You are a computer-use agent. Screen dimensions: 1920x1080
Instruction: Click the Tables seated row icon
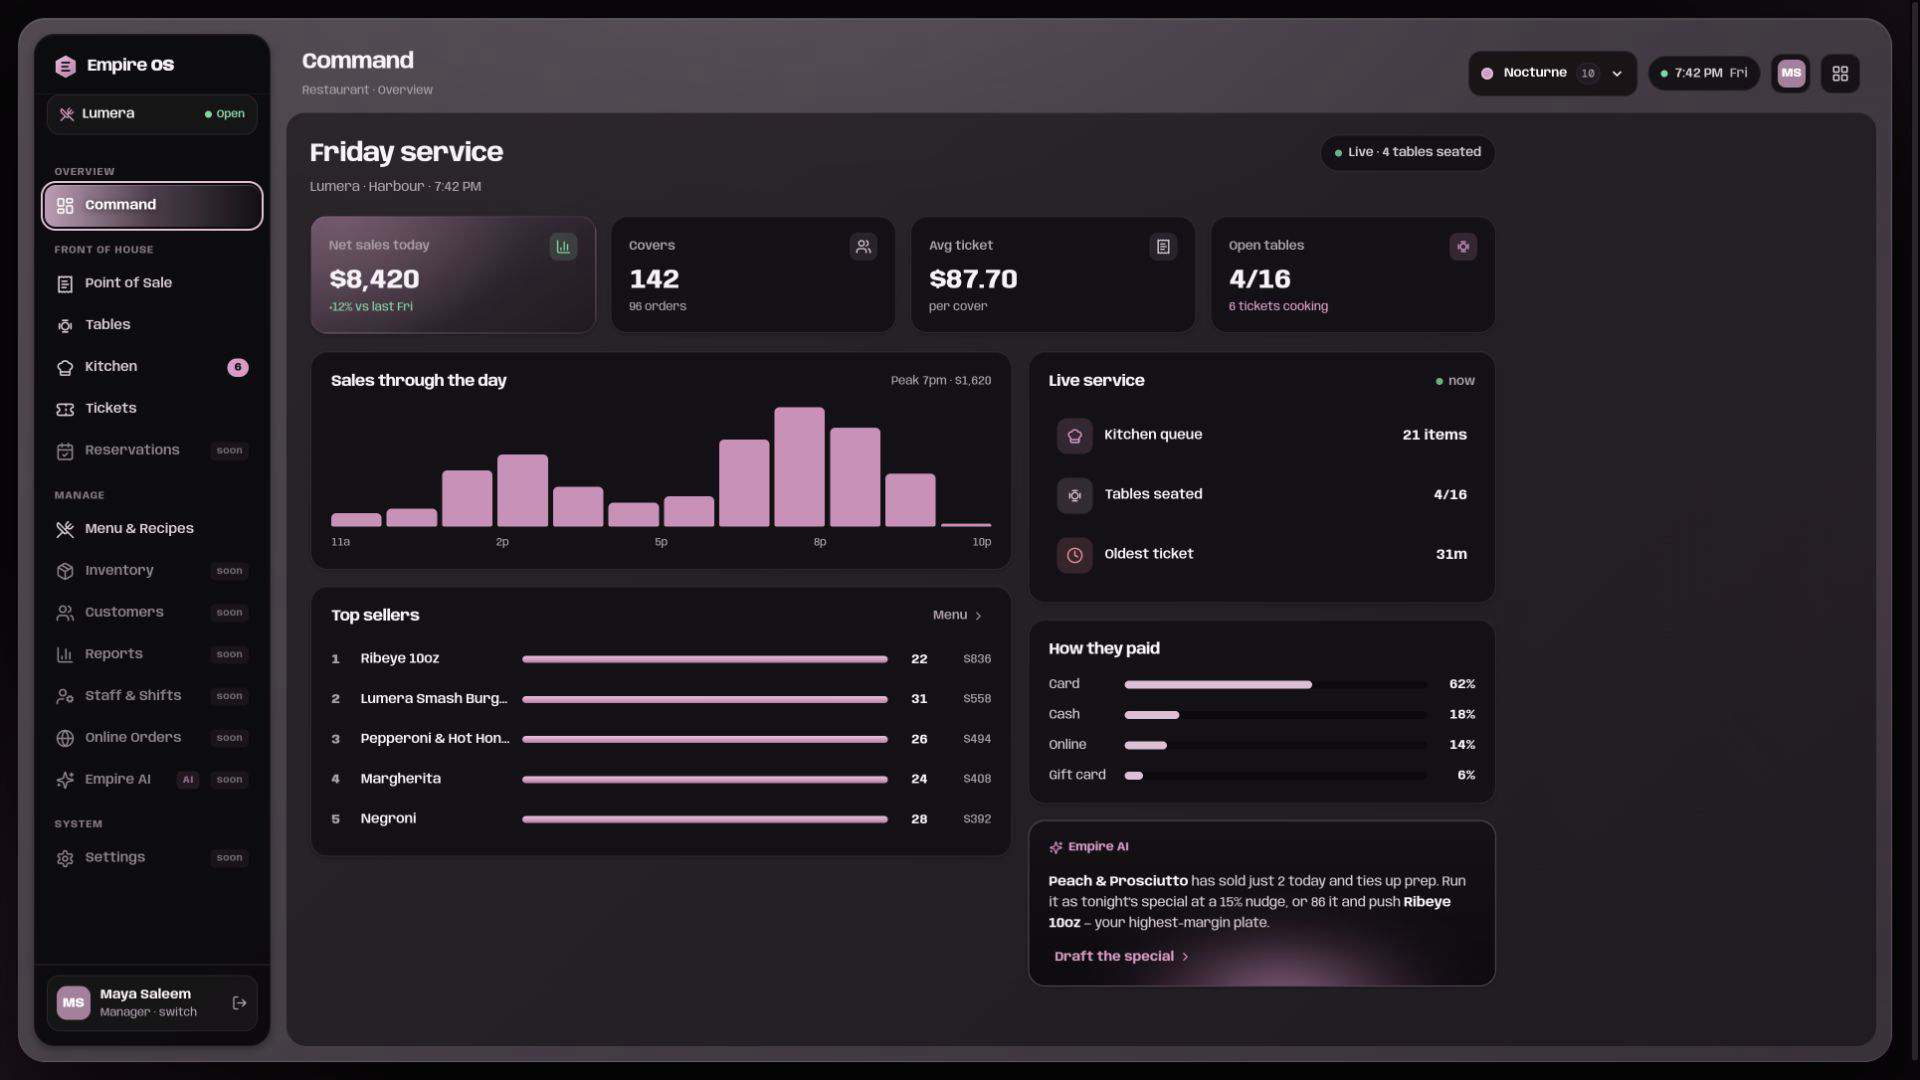pyautogui.click(x=1075, y=495)
